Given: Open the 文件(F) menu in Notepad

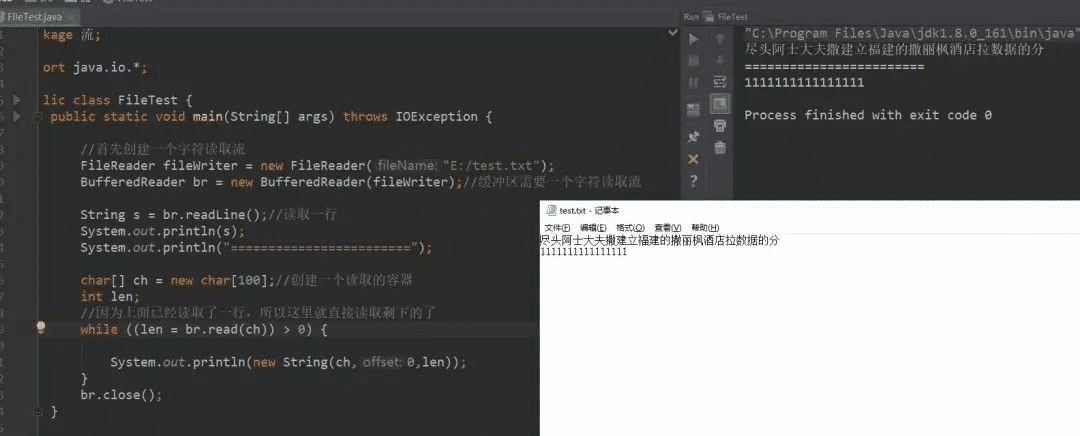Looking at the screenshot, I should (x=557, y=228).
